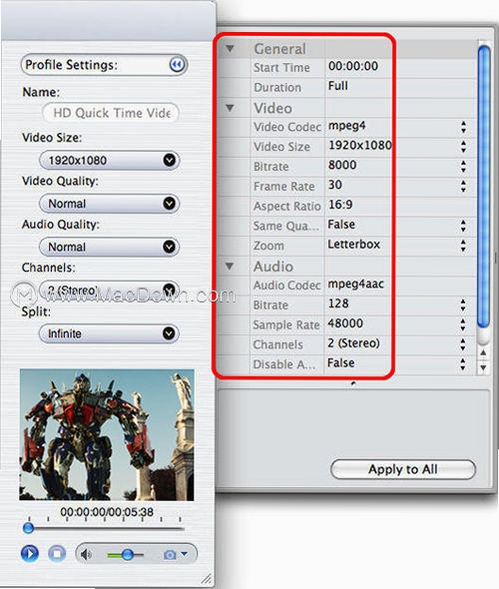Viewport: 499px width, 589px height.
Task: Collapse the Audio section triangle
Action: [230, 266]
